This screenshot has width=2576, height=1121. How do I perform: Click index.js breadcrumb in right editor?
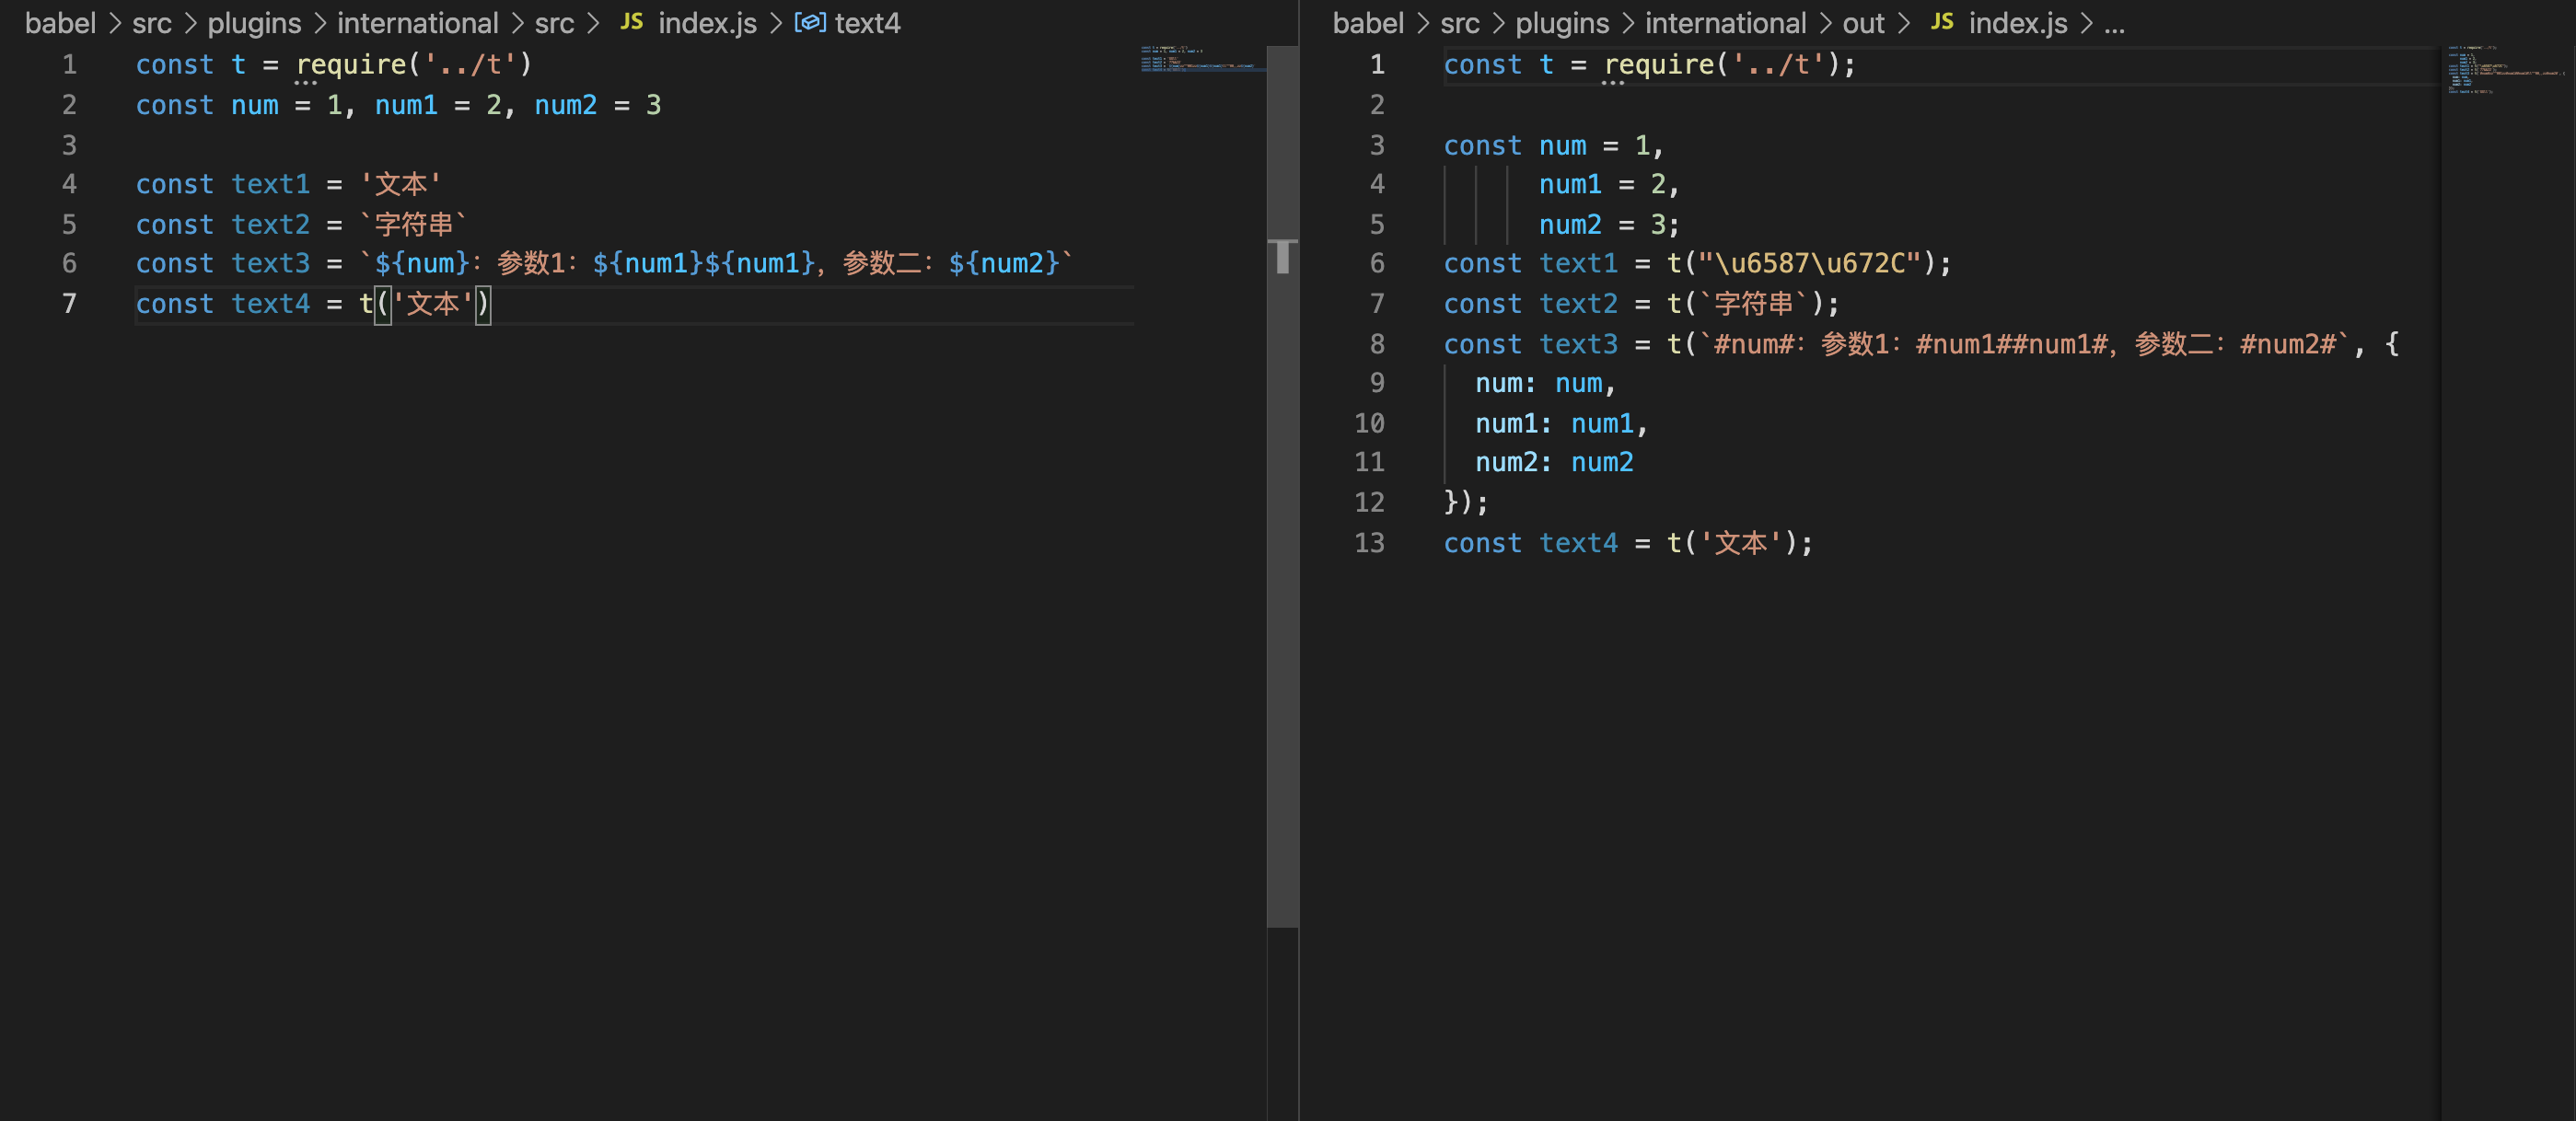2017,22
